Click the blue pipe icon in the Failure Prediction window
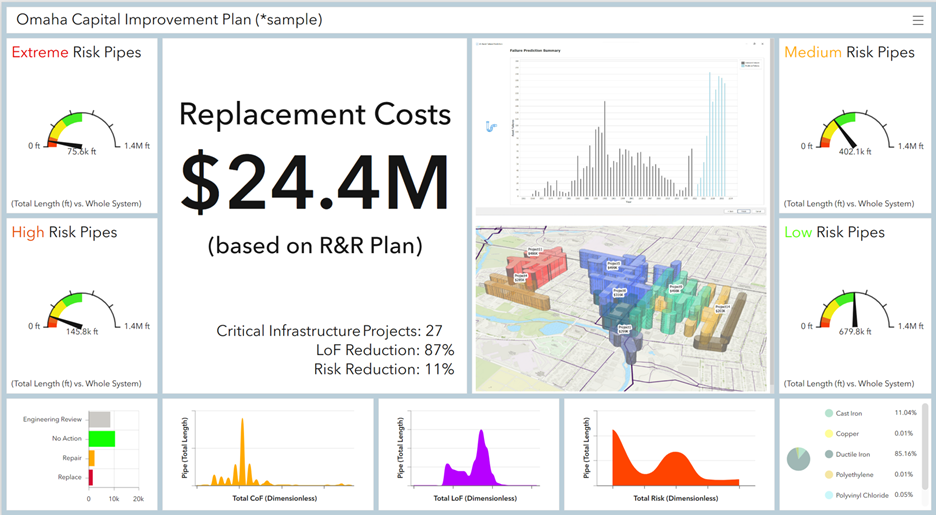This screenshot has height=515, width=936. pos(489,127)
